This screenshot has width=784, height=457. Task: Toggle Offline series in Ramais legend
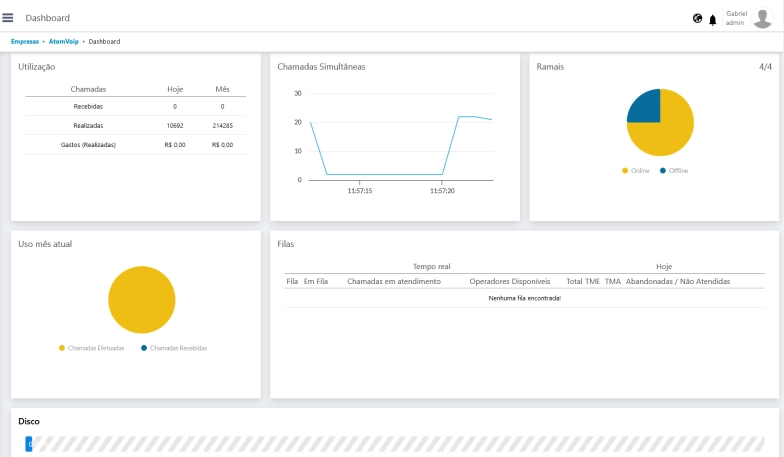pos(678,171)
